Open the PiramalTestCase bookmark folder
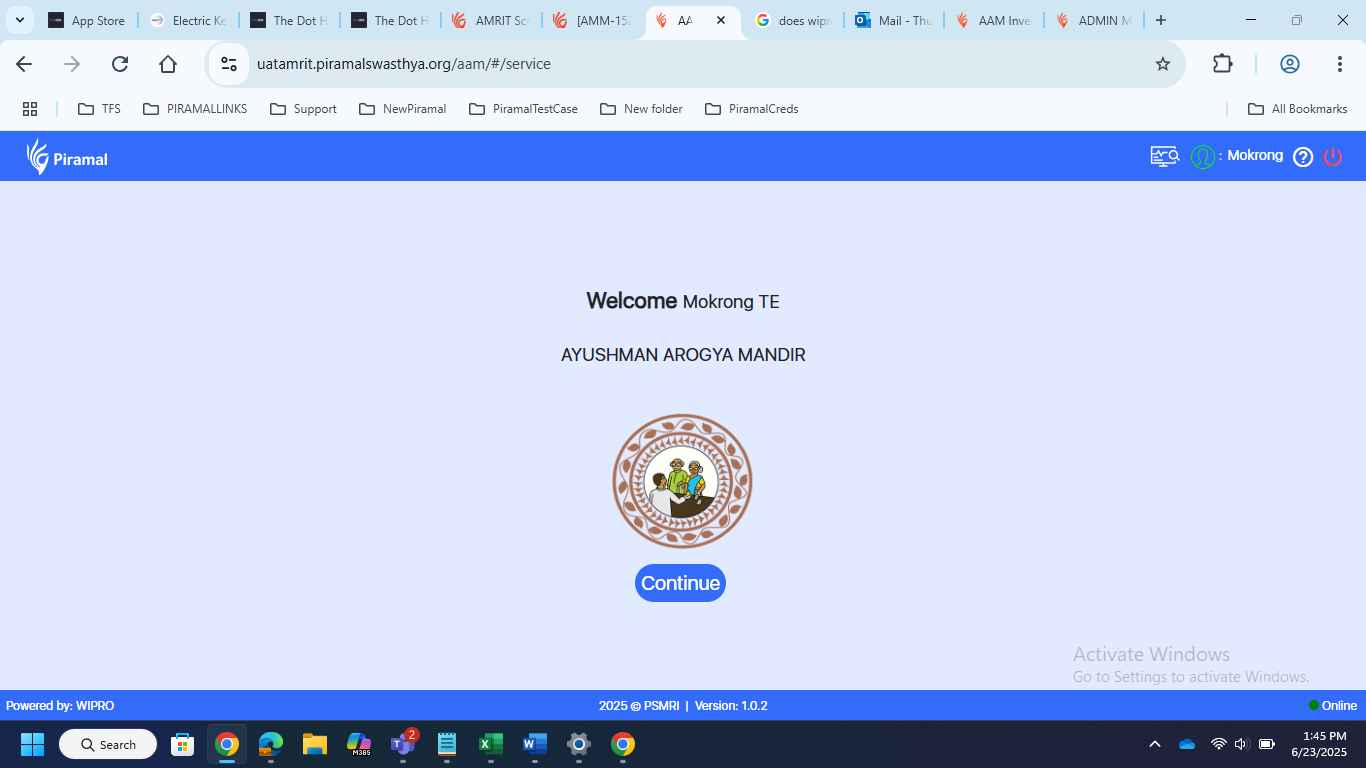This screenshot has width=1366, height=768. pyautogui.click(x=523, y=109)
